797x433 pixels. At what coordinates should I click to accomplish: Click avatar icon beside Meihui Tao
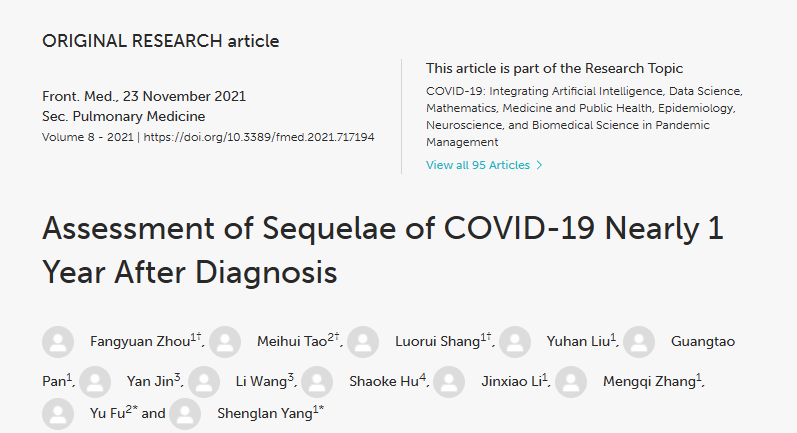point(226,342)
